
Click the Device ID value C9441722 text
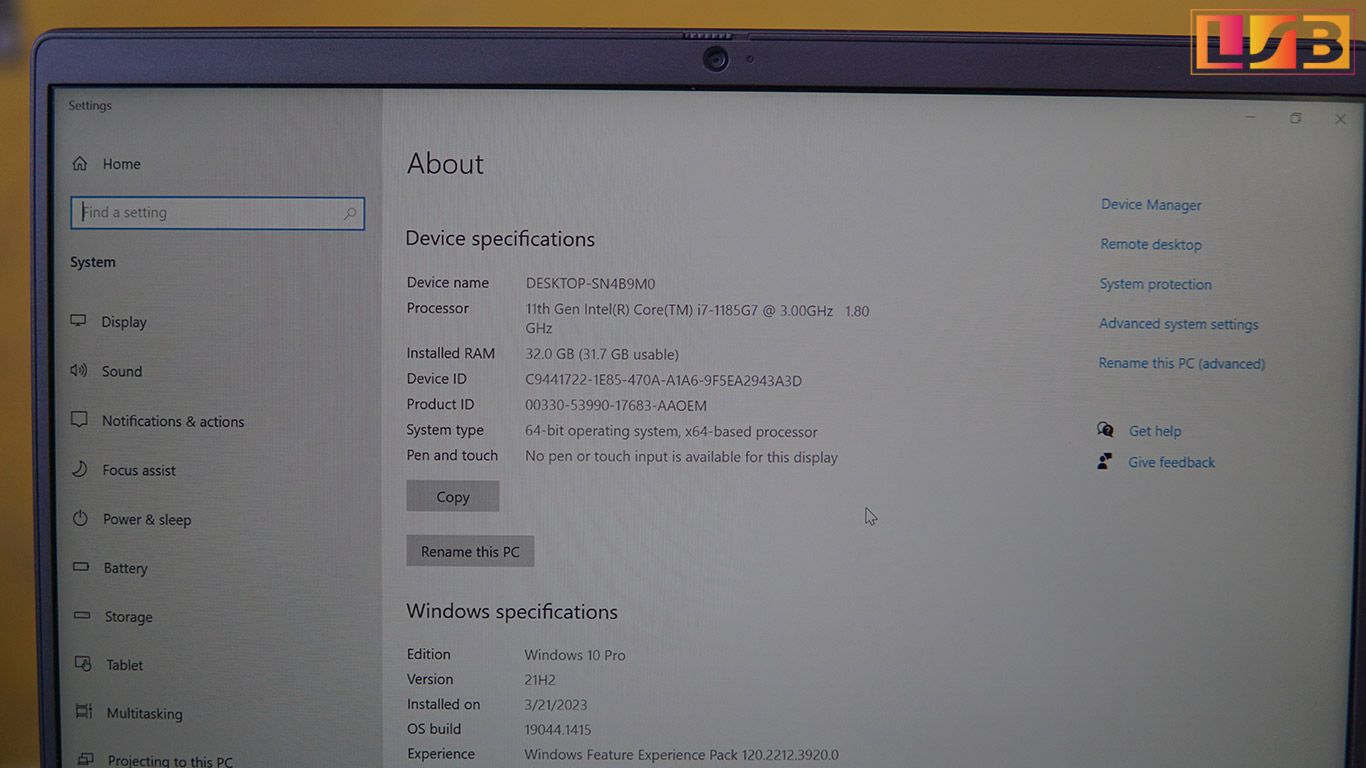click(x=663, y=380)
